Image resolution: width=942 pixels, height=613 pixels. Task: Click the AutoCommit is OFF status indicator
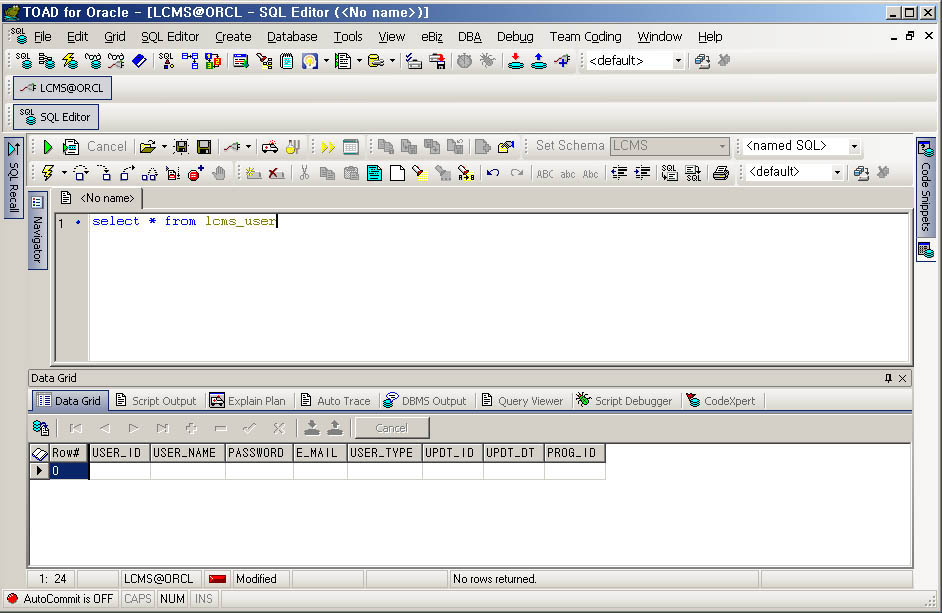(x=59, y=599)
